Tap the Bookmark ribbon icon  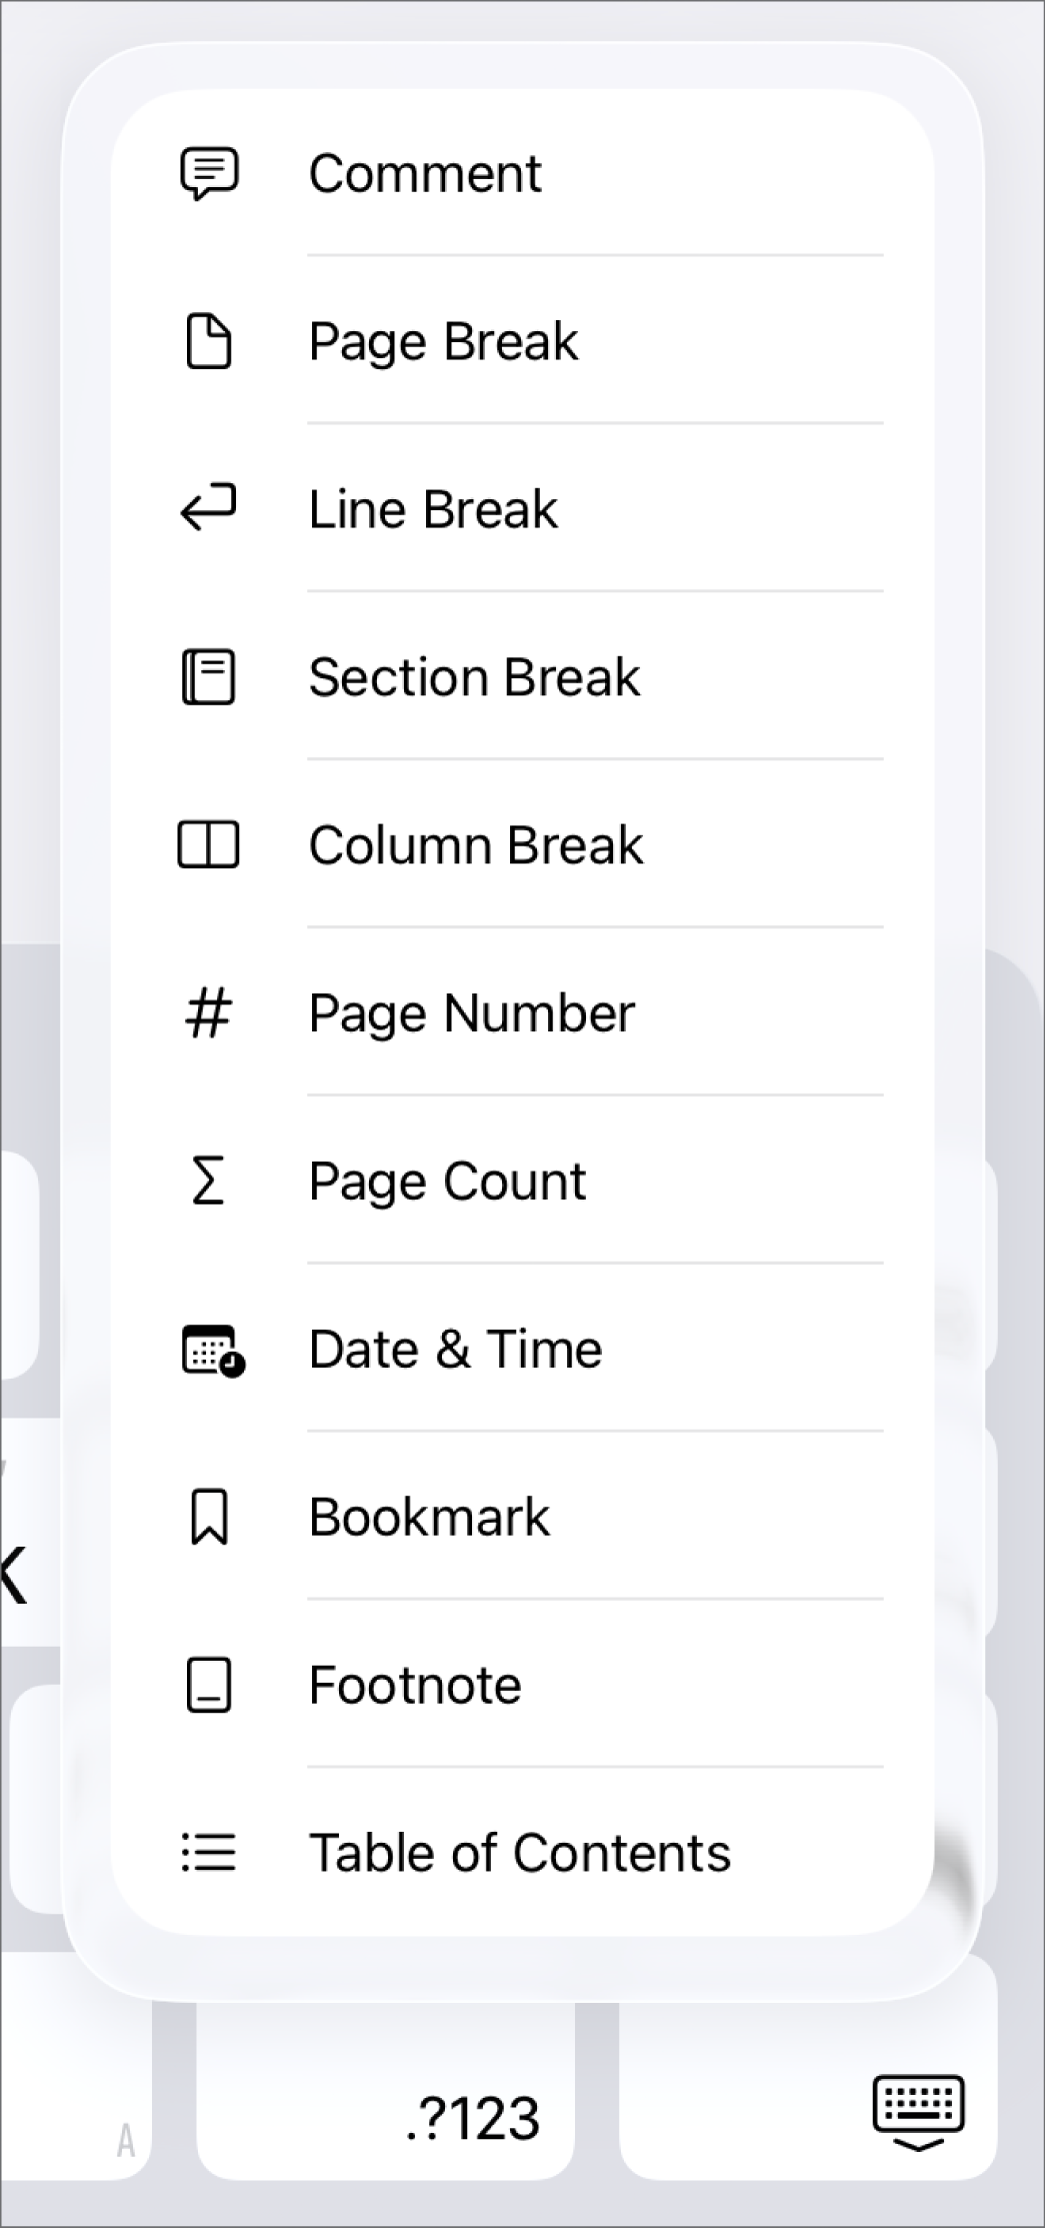[x=209, y=1517]
